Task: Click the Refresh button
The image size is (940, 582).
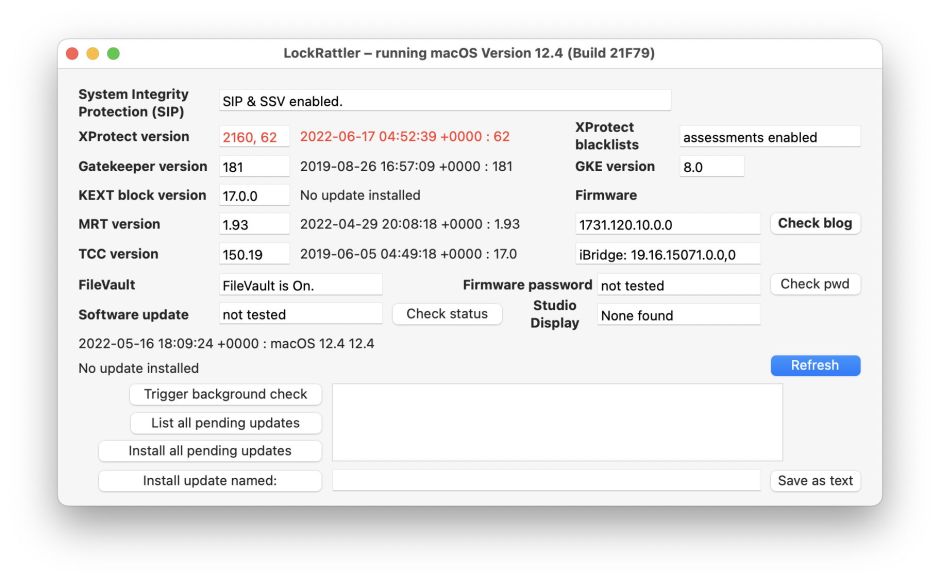Action: click(815, 366)
